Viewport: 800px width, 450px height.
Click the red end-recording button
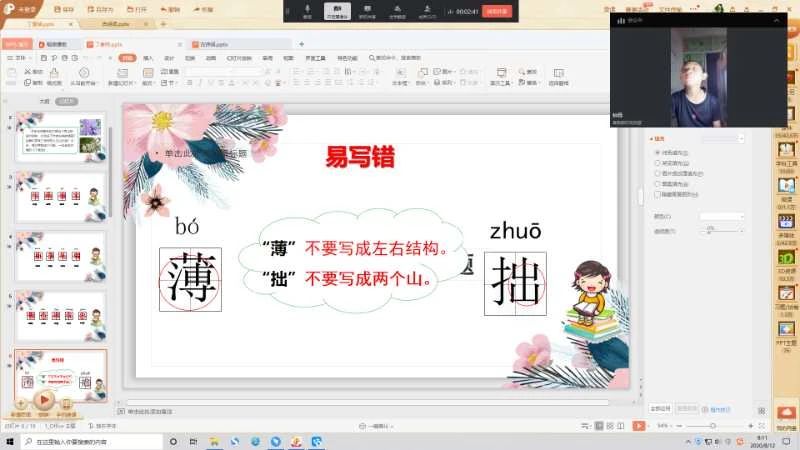(x=496, y=11)
